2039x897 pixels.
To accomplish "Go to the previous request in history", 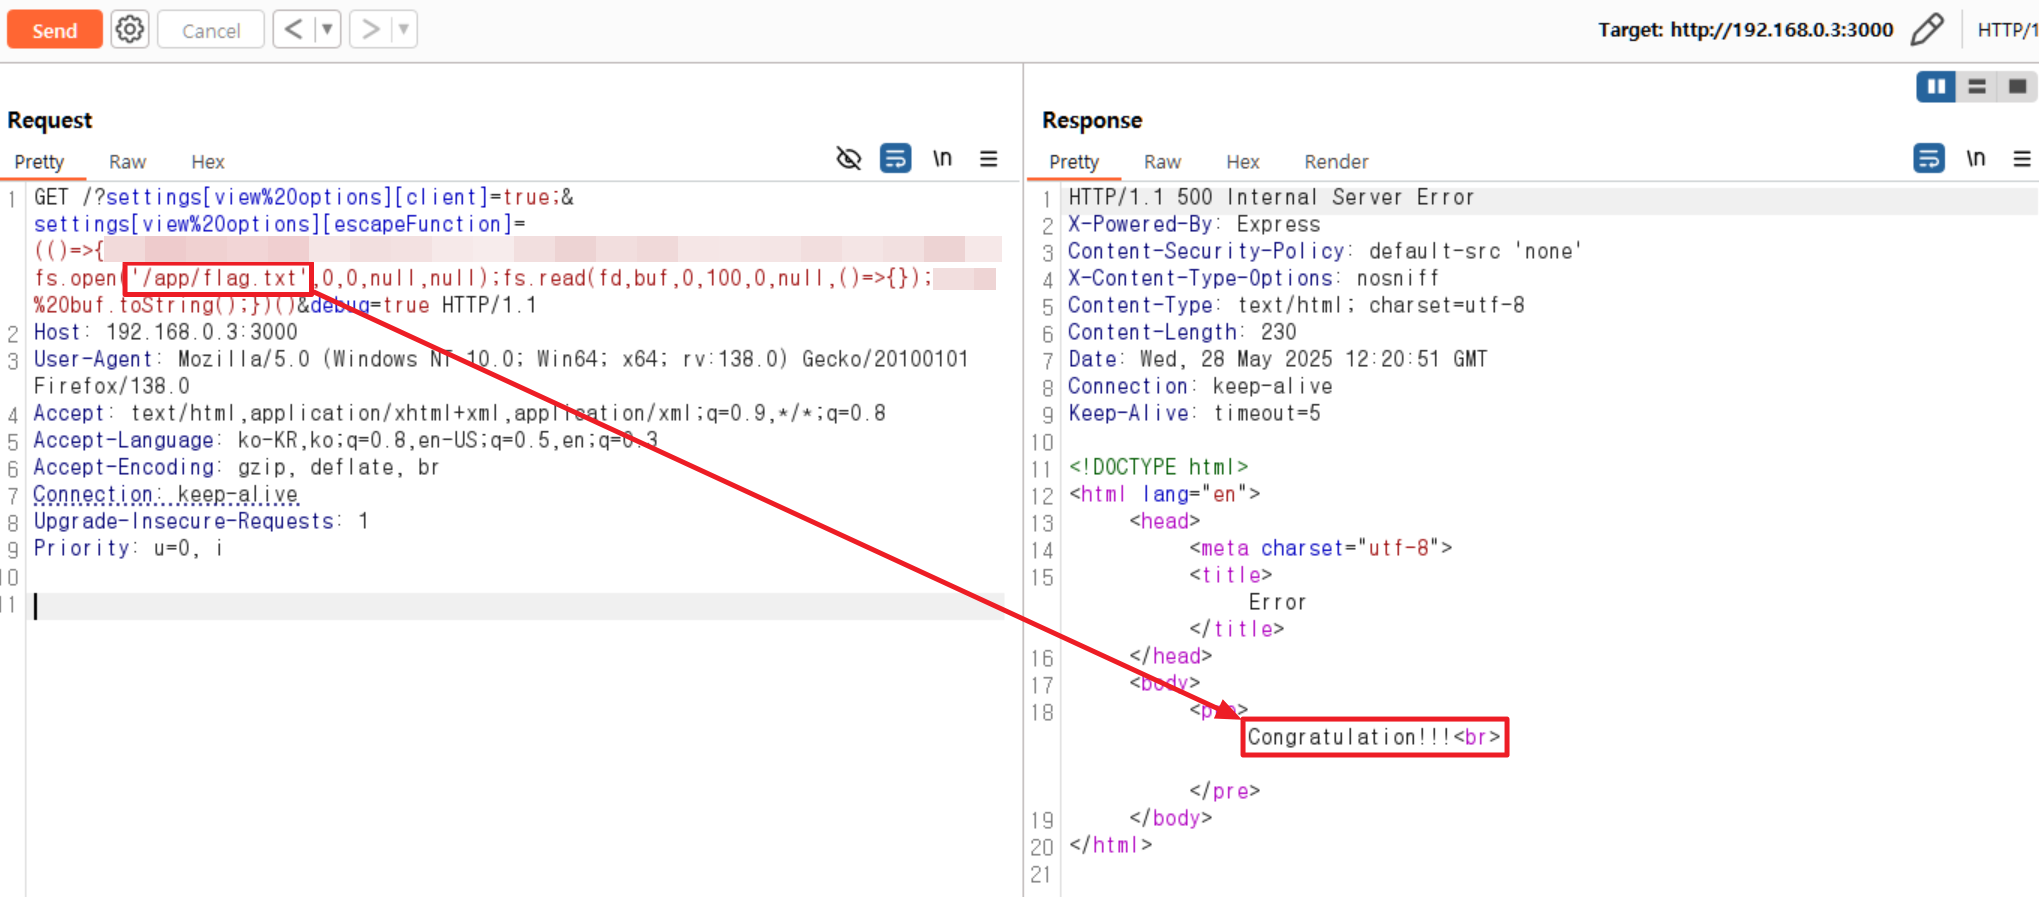I will 293,30.
